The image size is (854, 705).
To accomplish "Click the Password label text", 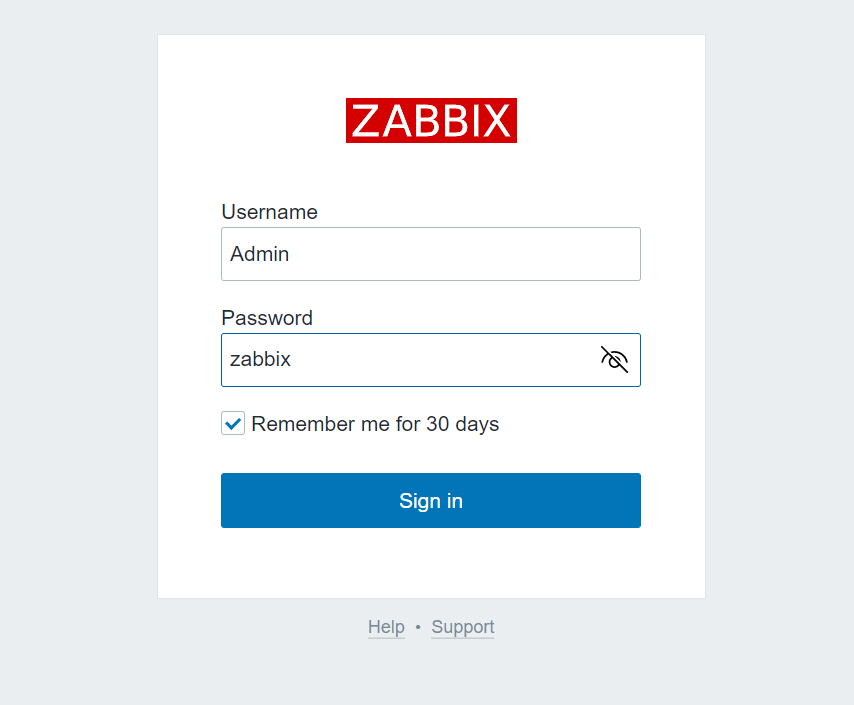I will pyautogui.click(x=267, y=318).
